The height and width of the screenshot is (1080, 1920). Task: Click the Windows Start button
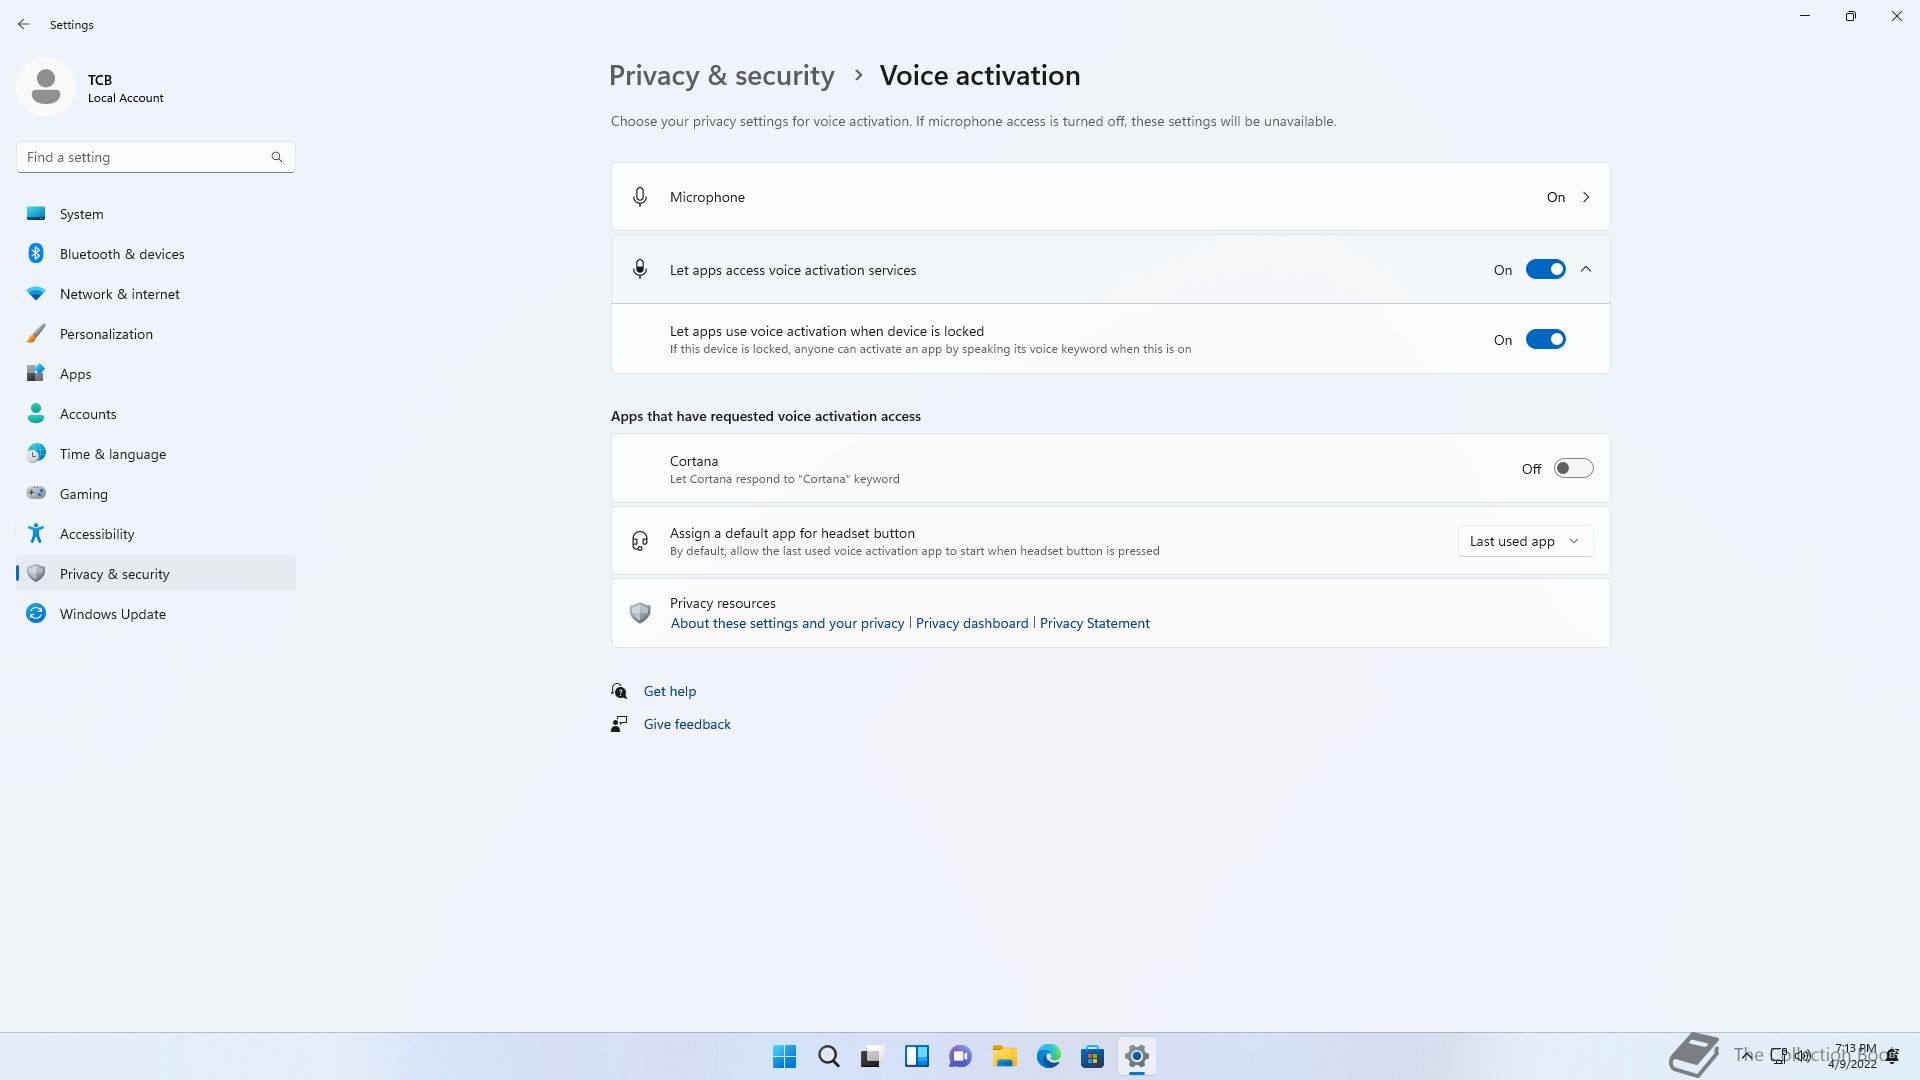point(784,1056)
